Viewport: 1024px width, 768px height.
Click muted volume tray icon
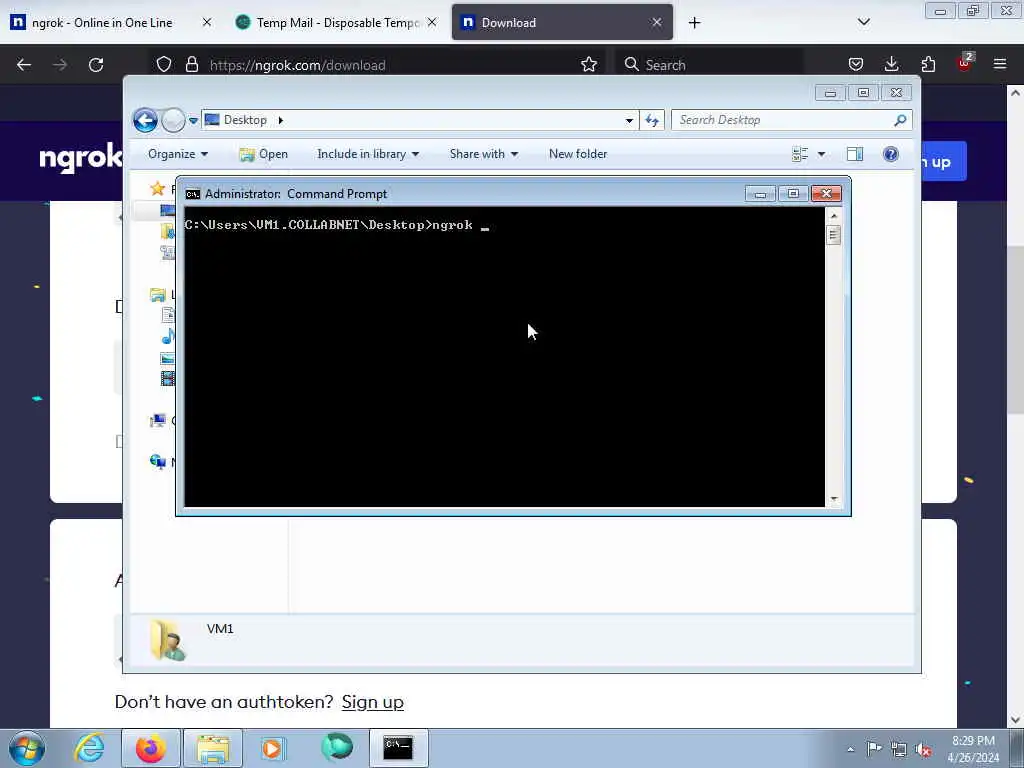pos(923,749)
